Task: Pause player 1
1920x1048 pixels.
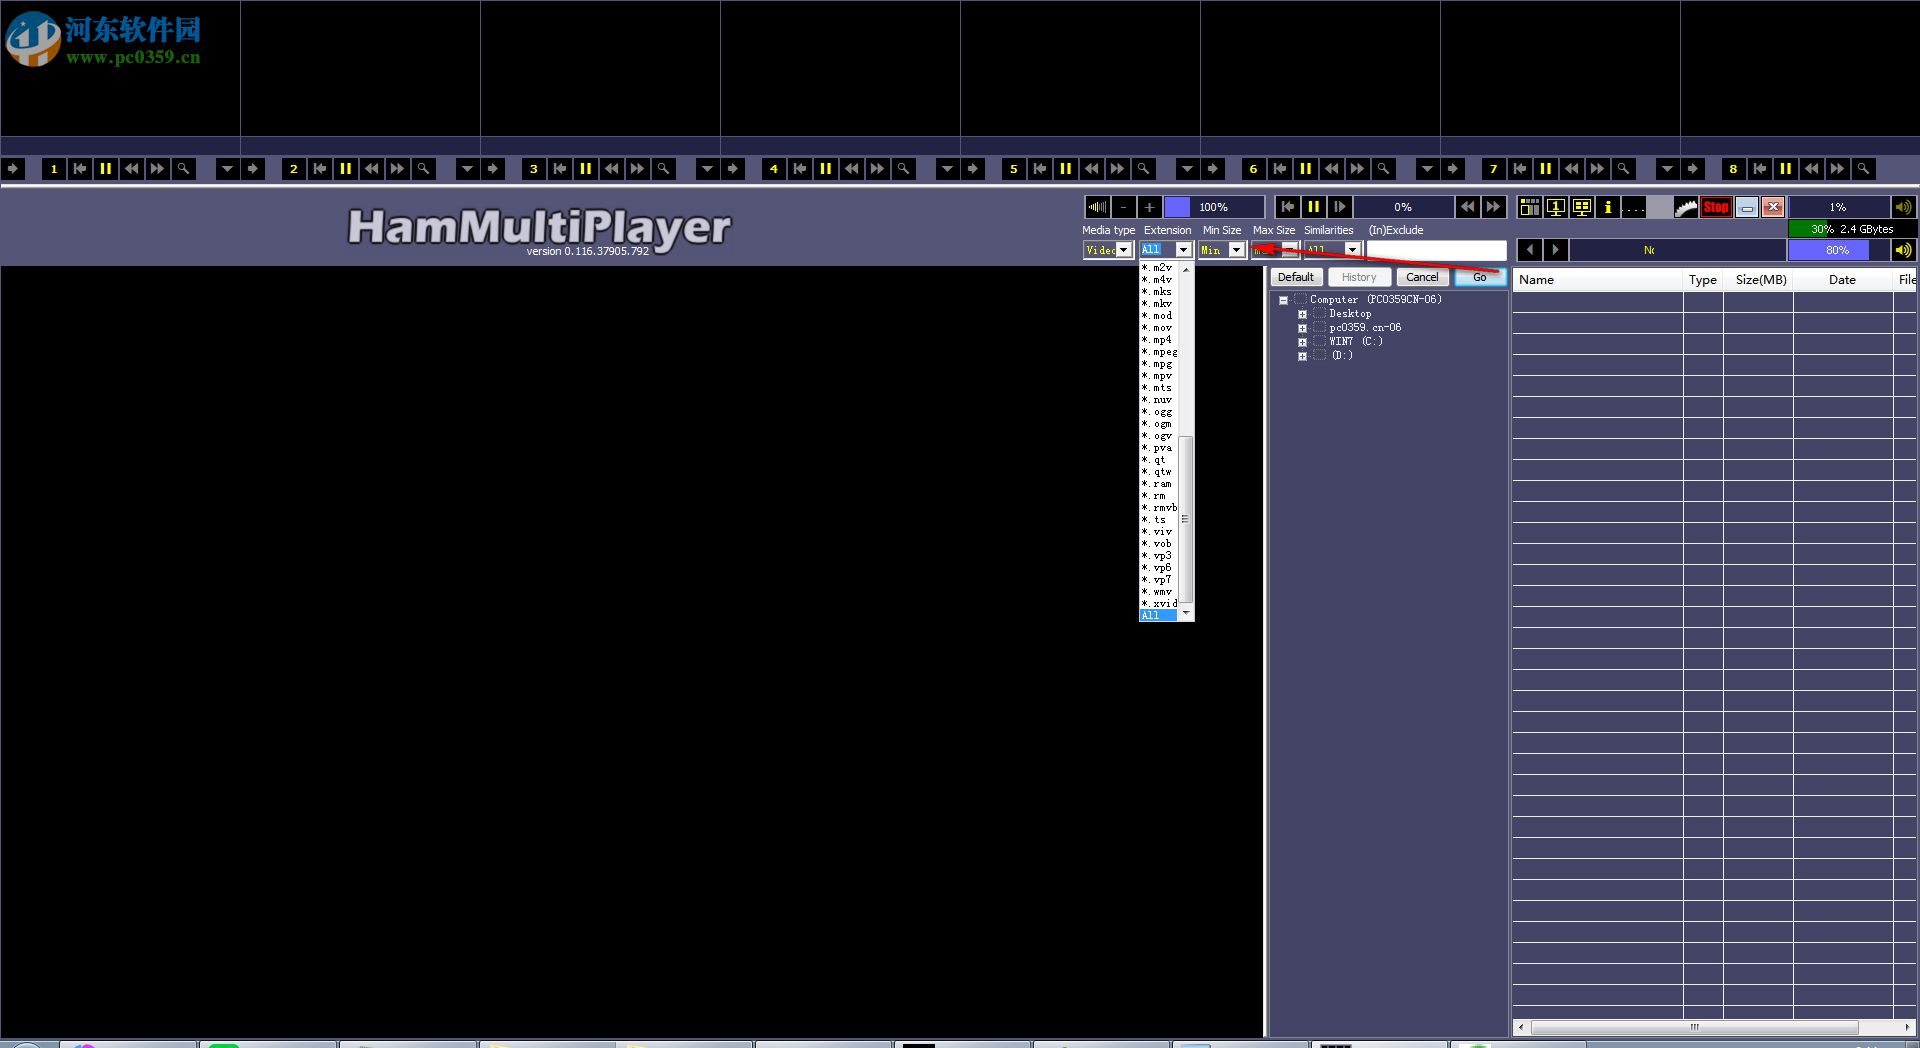Action: 105,169
